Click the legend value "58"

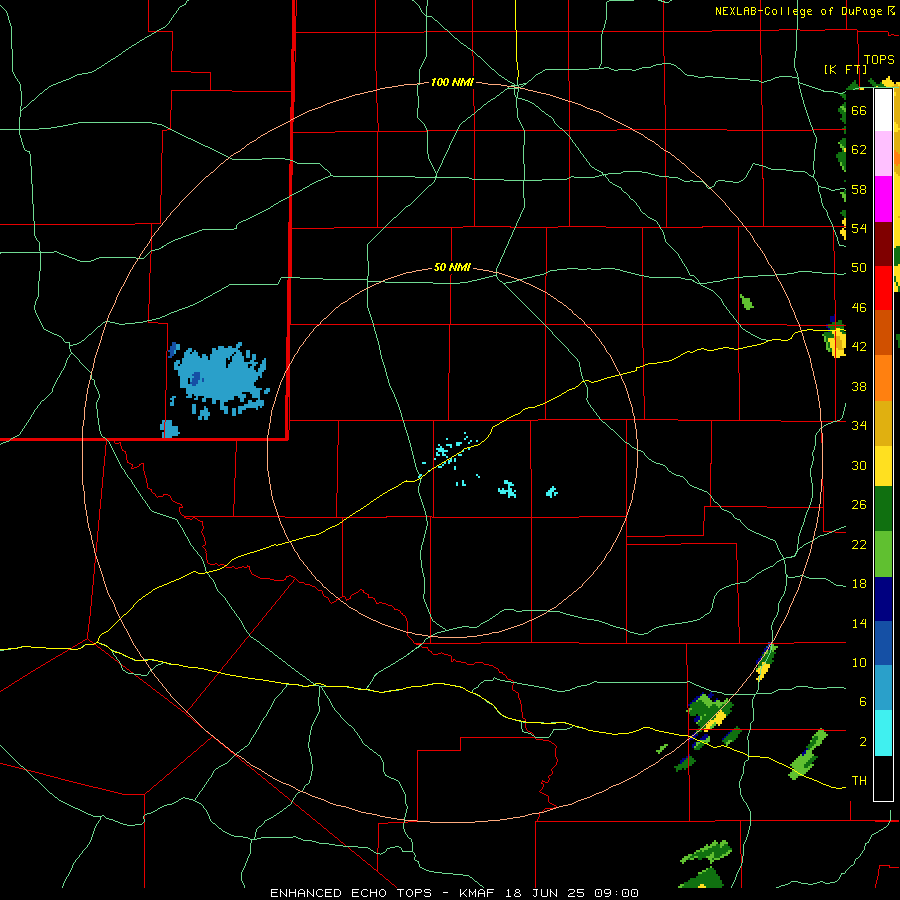click(859, 189)
